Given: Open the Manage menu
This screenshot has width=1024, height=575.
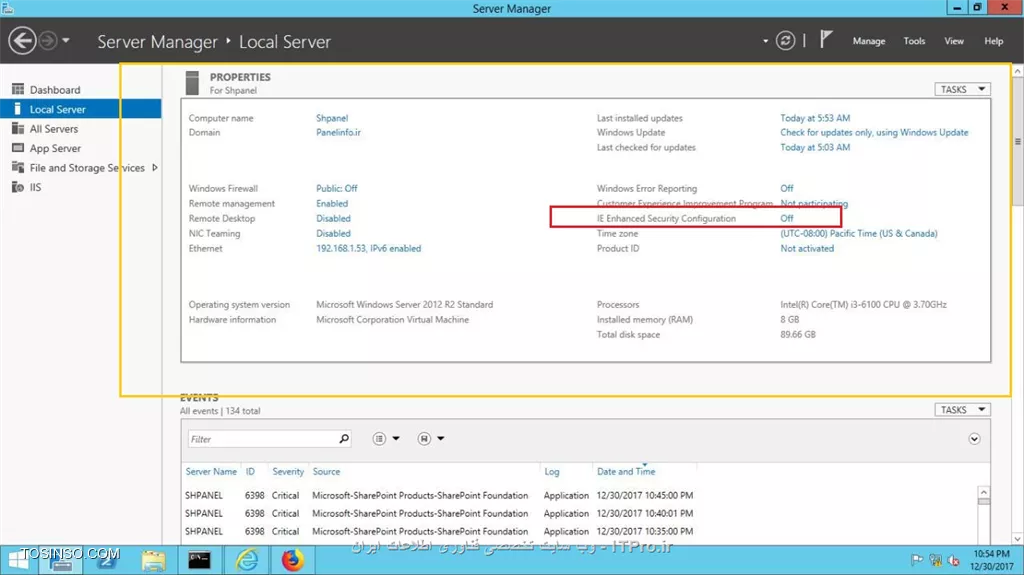Looking at the screenshot, I should click(869, 41).
